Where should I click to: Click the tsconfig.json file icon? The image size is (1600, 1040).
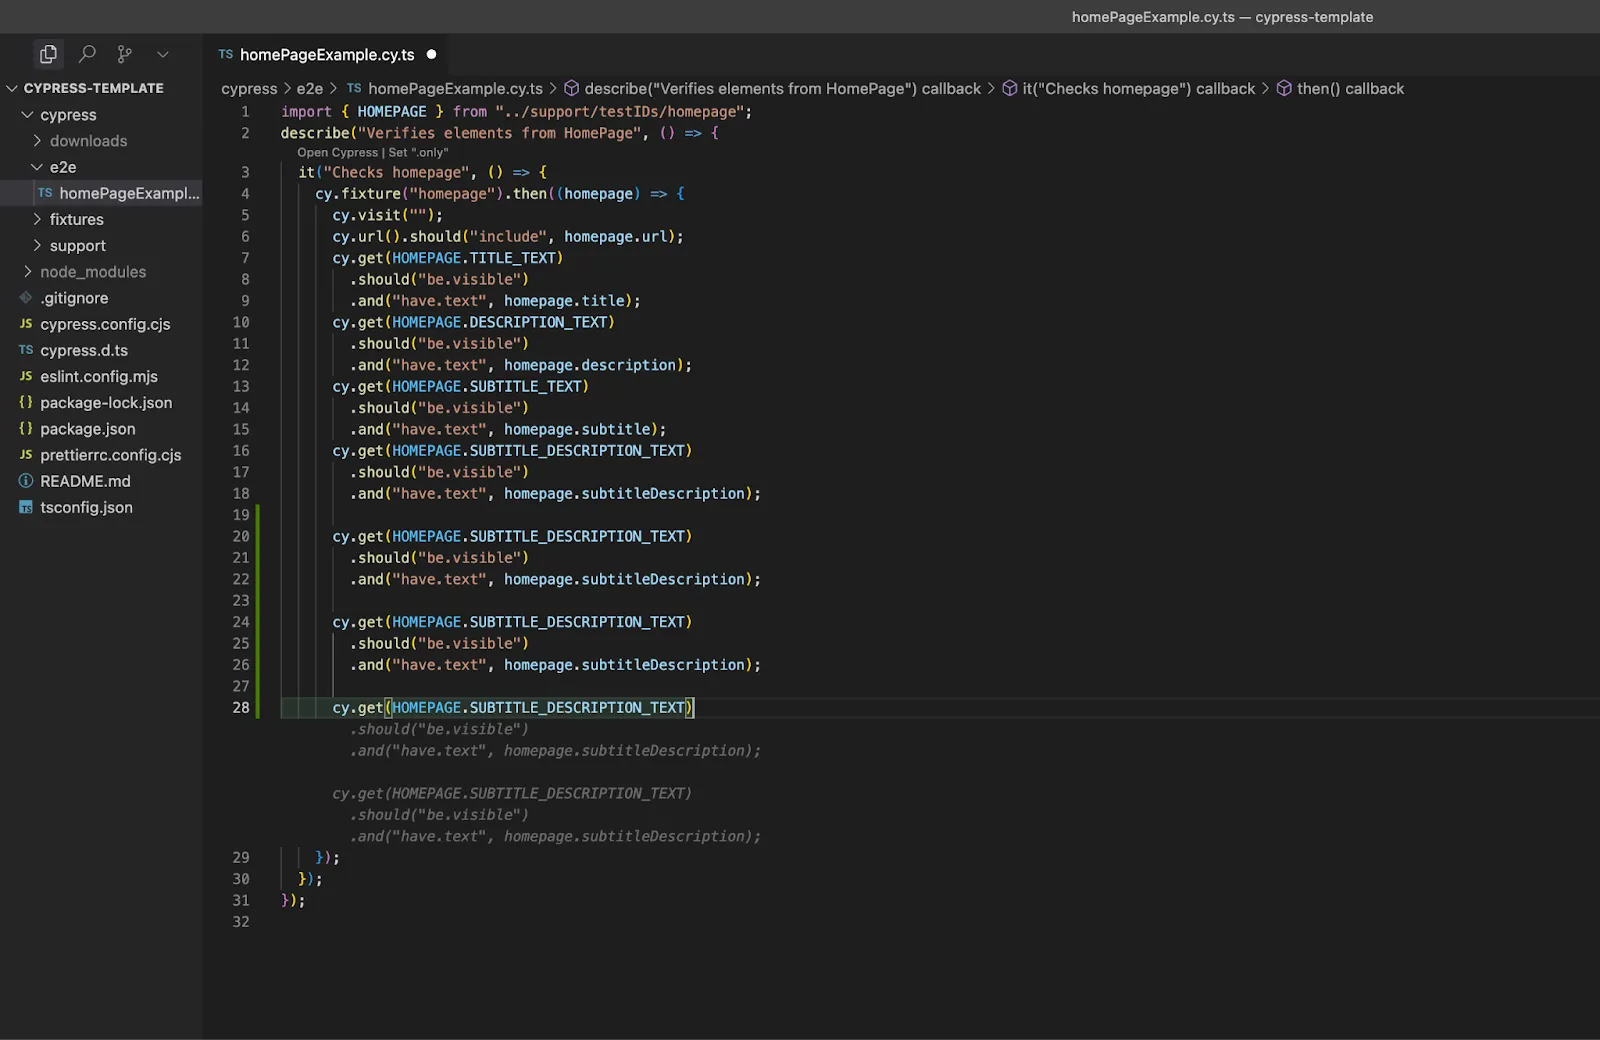[26, 507]
